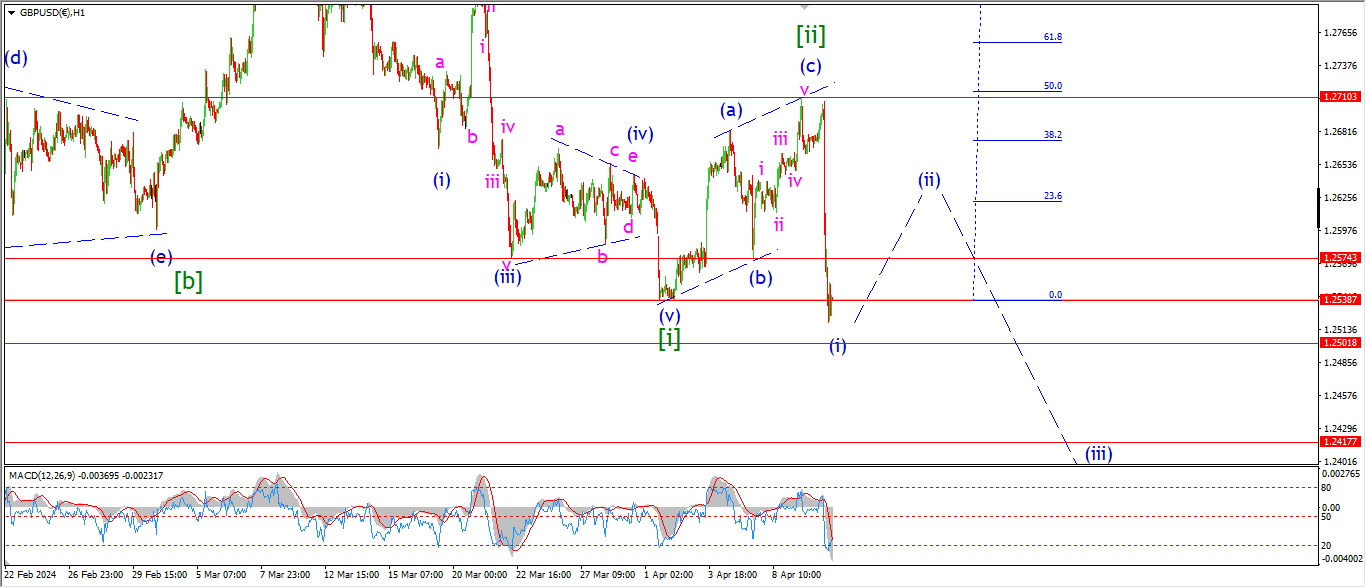
Task: Select the 61.8 Fibonacci level
Action: [1052, 37]
